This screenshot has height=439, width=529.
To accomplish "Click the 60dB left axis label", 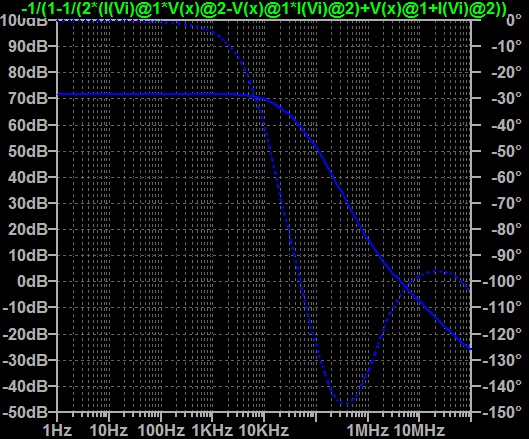I will point(28,125).
